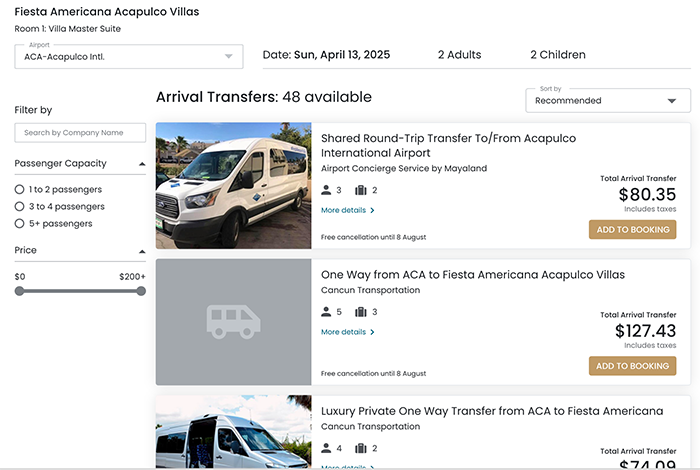This screenshot has width=700, height=470.
Task: Click luggage icon on One Way ACA transfer
Action: [x=361, y=312]
